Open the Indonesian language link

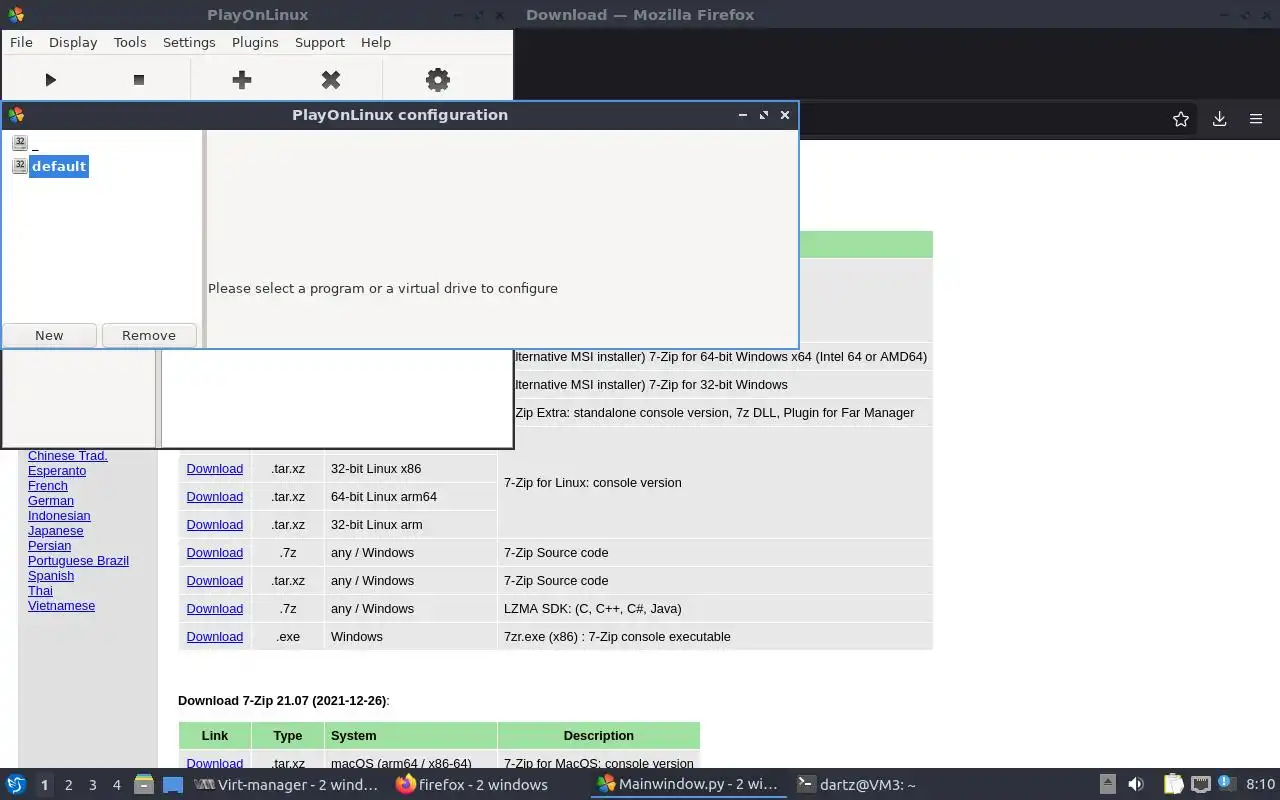[x=59, y=515]
